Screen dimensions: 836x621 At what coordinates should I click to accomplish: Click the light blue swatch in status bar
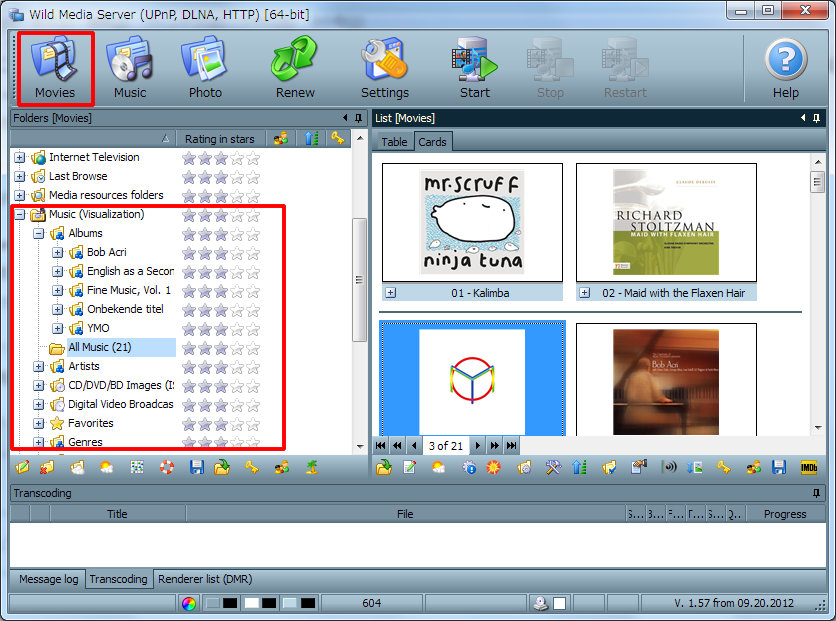pyautogui.click(x=290, y=603)
